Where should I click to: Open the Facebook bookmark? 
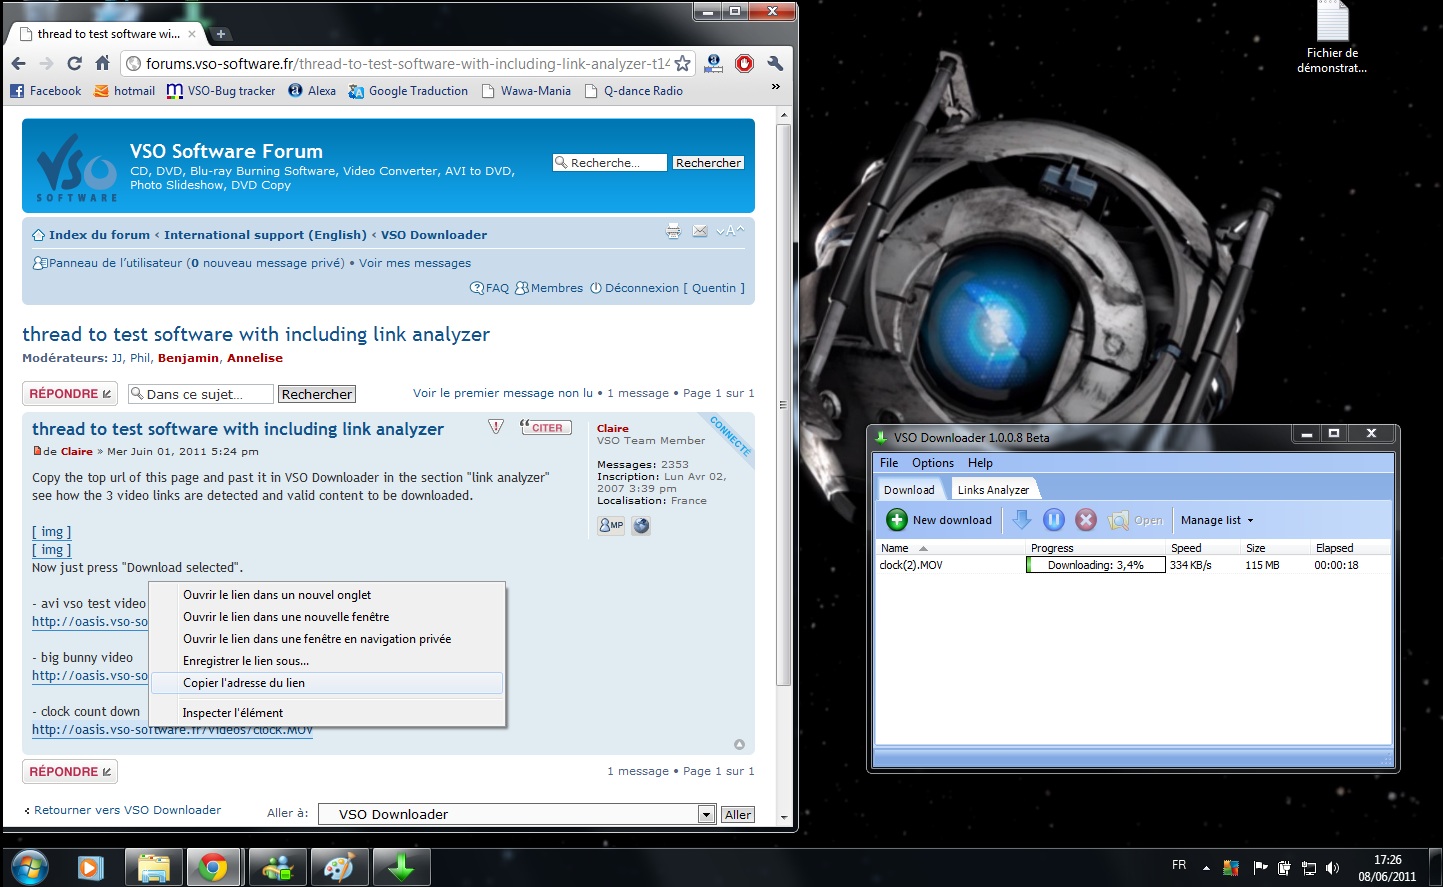coord(46,91)
